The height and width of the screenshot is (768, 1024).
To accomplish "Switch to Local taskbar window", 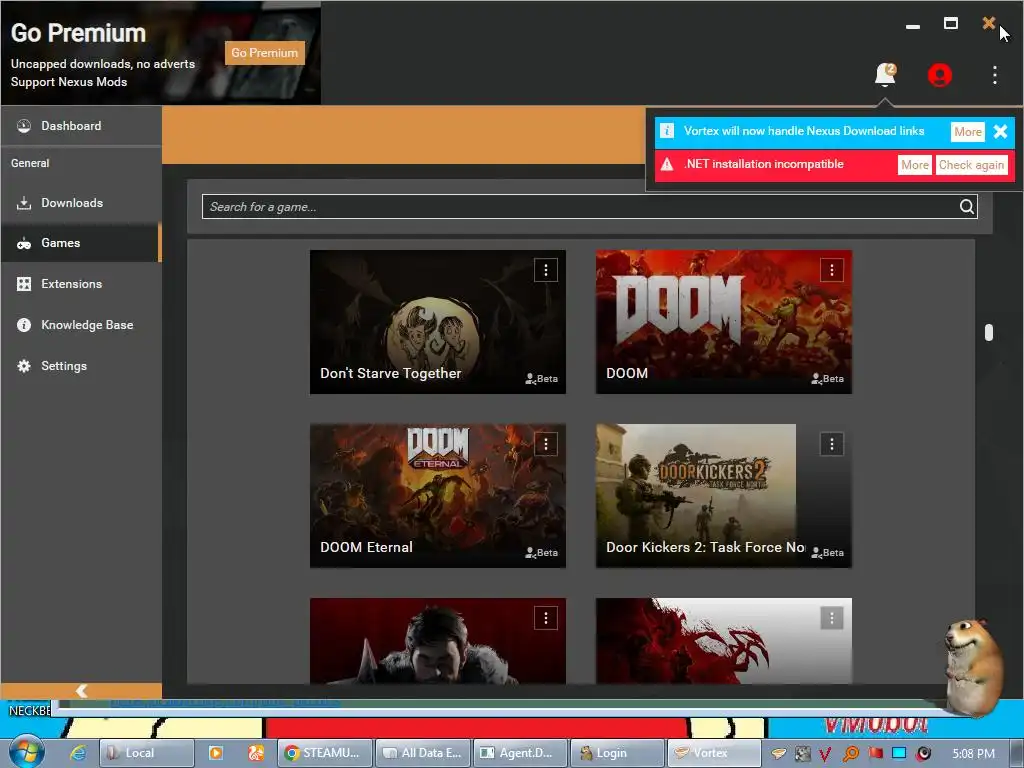I will pos(146,753).
